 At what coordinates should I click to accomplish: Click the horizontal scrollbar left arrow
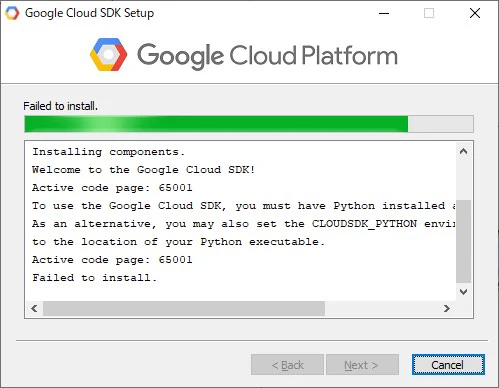pyautogui.click(x=34, y=309)
